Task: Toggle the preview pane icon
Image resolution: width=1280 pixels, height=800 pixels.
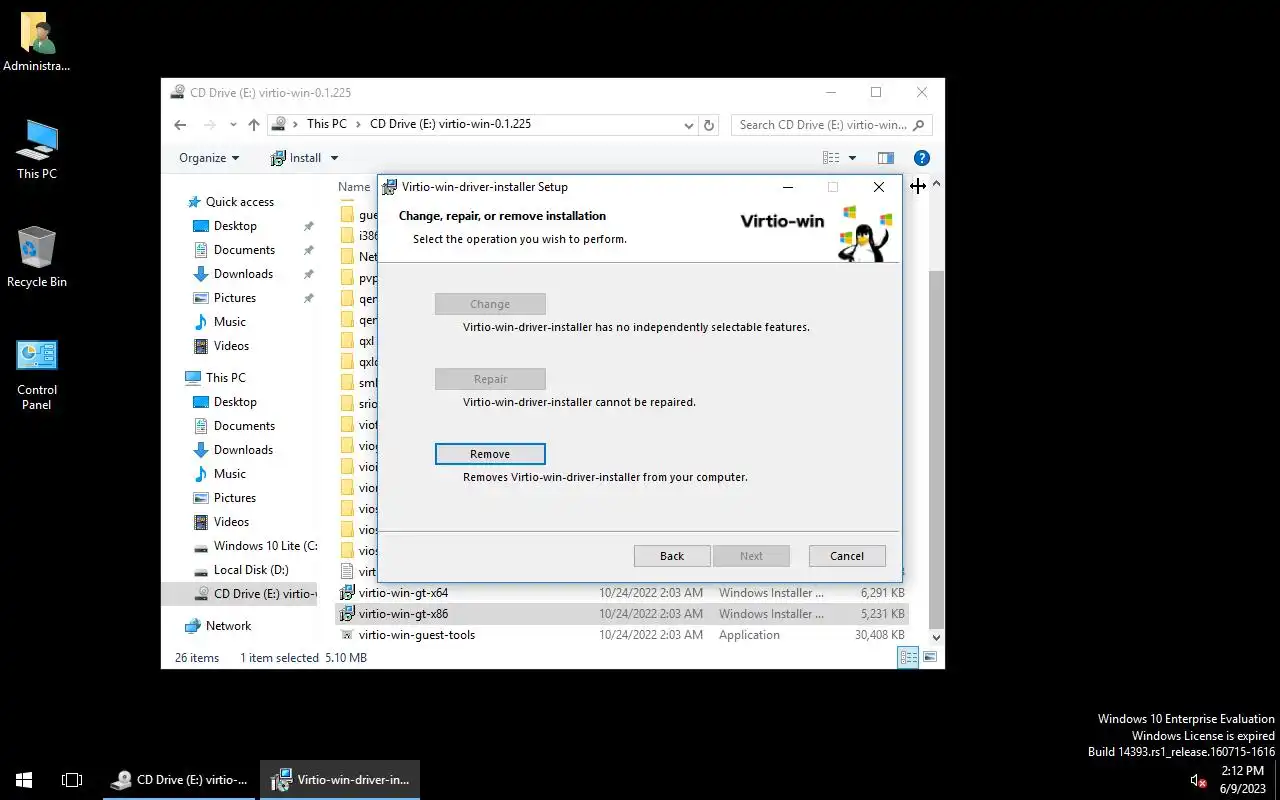Action: 885,158
